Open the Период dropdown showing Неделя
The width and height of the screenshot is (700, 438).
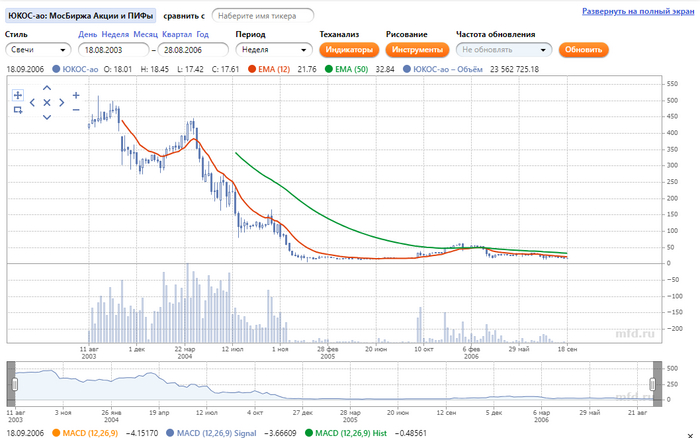273,49
